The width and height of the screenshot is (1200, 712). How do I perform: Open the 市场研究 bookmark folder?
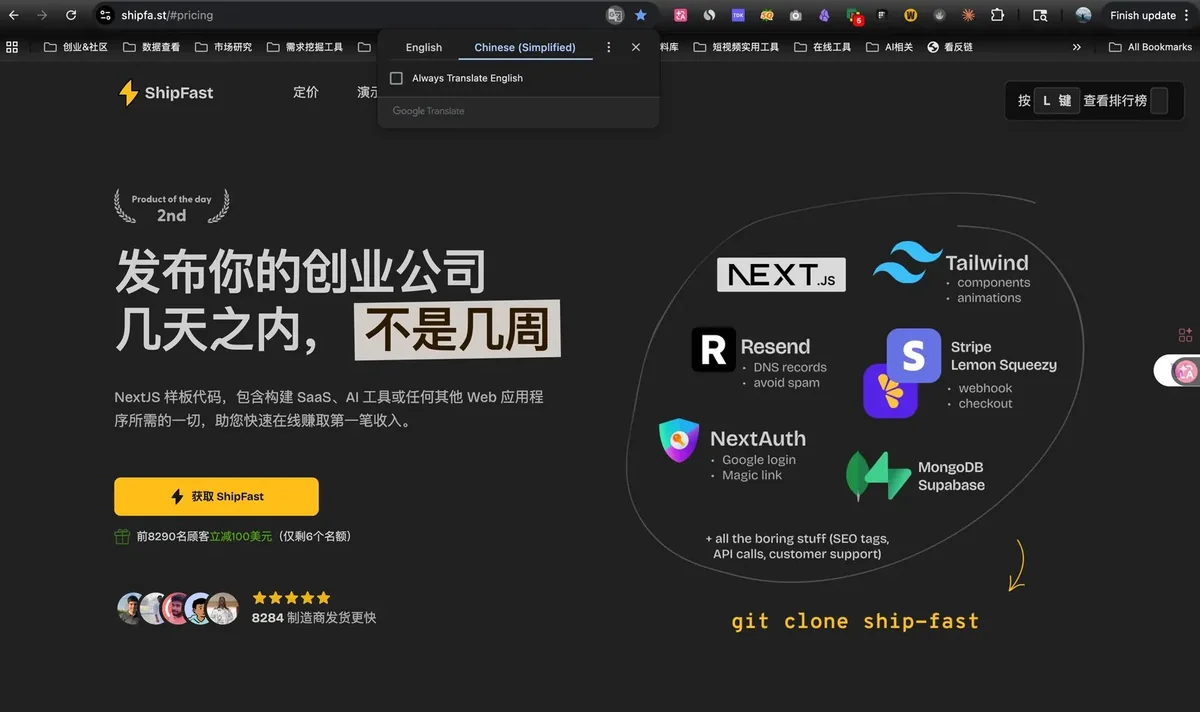coord(223,47)
